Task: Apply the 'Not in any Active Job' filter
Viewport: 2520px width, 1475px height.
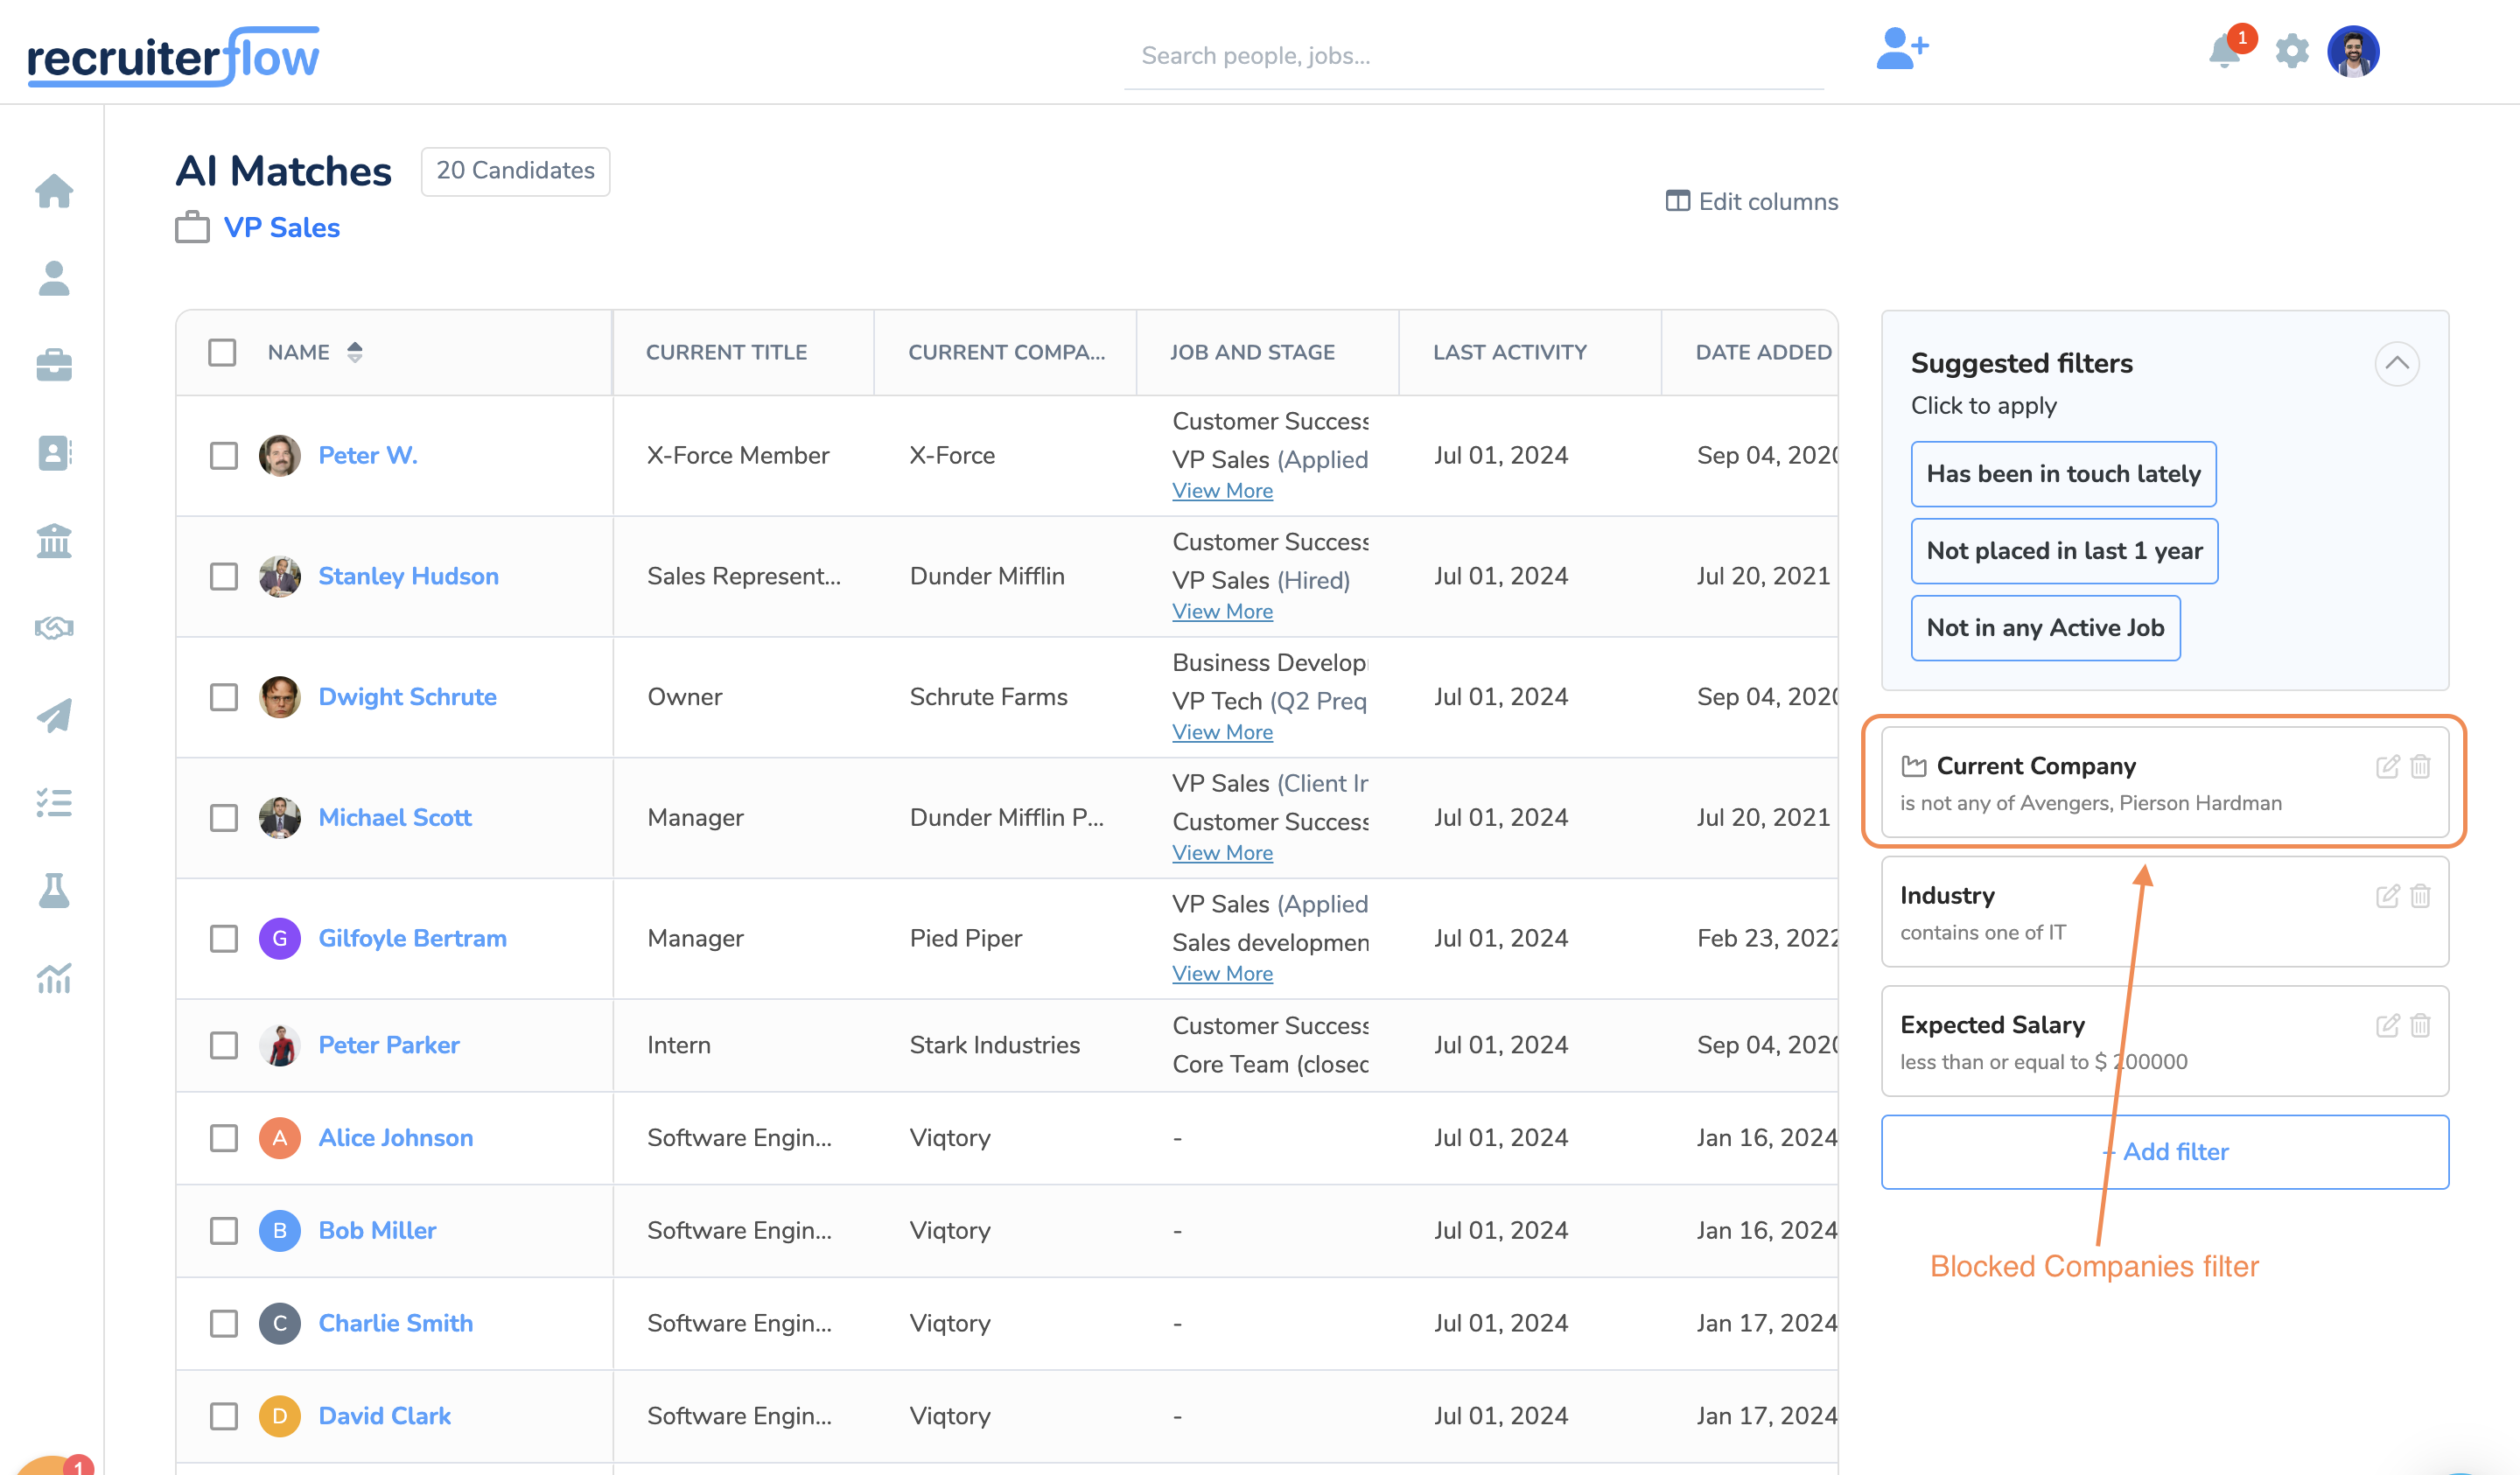Action: [2045, 628]
